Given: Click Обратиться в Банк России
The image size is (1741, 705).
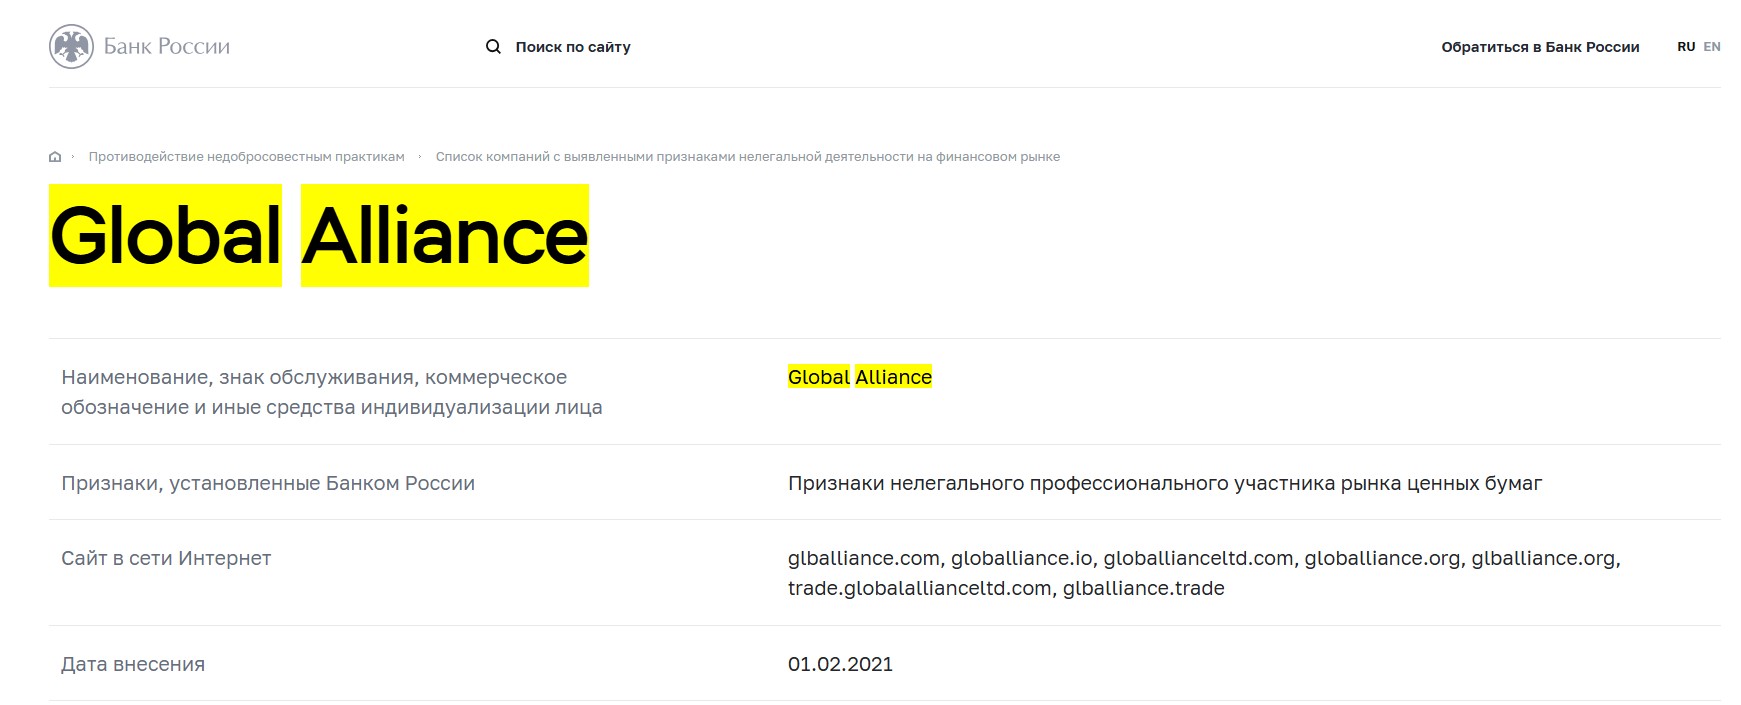Looking at the screenshot, I should point(1539,47).
